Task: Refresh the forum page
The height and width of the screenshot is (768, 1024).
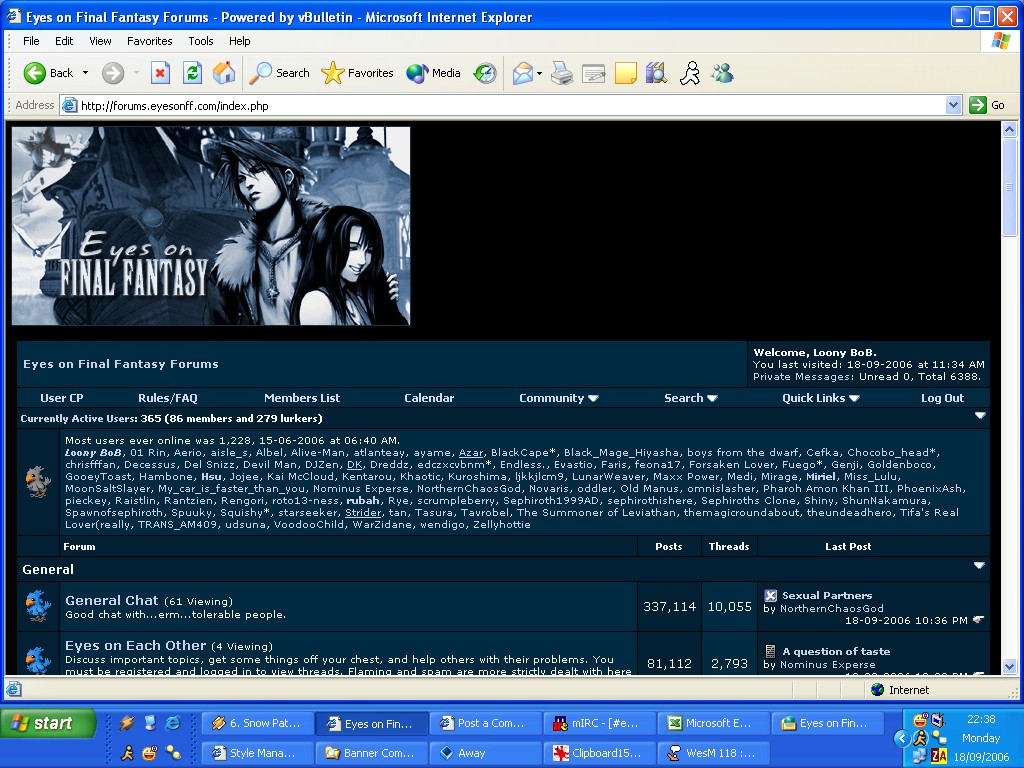Action: pos(192,73)
